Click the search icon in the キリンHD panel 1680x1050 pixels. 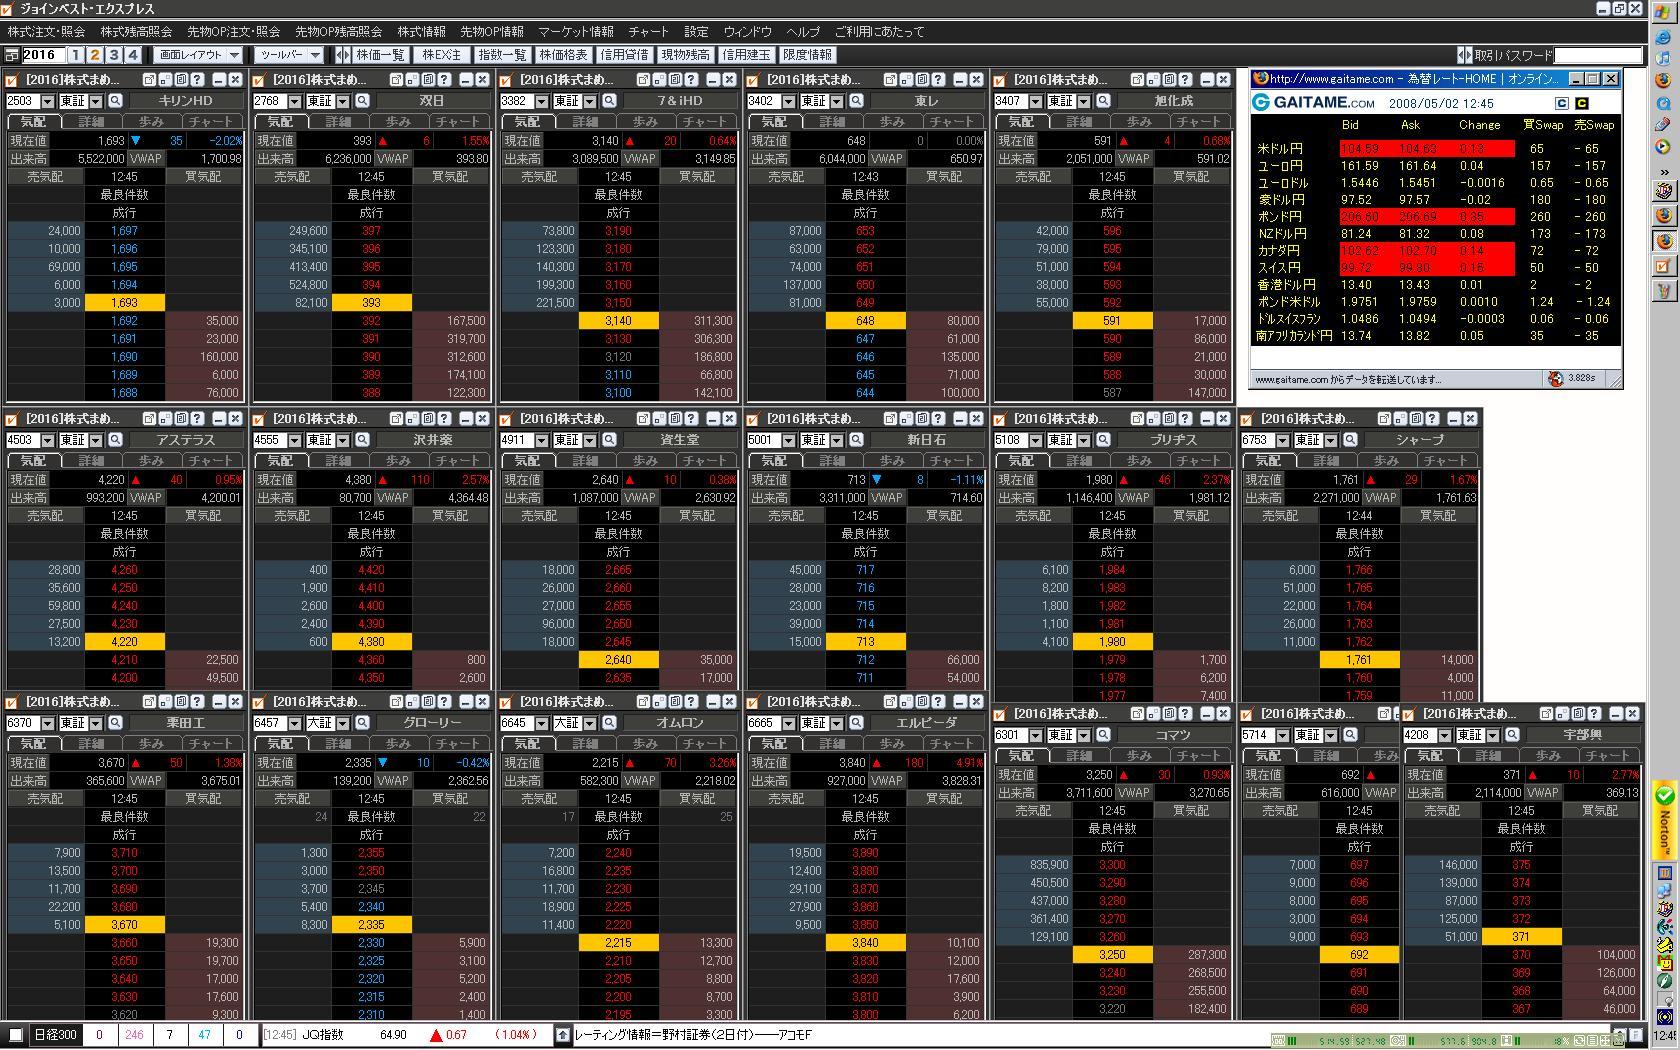(x=115, y=101)
